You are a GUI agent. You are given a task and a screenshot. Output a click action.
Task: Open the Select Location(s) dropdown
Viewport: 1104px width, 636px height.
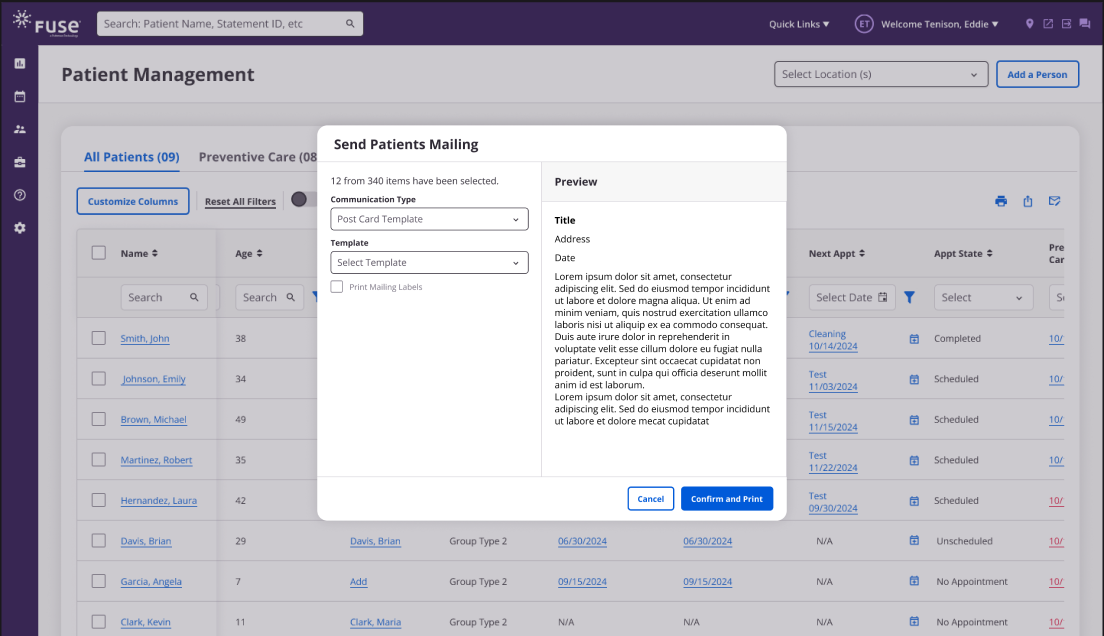click(880, 74)
